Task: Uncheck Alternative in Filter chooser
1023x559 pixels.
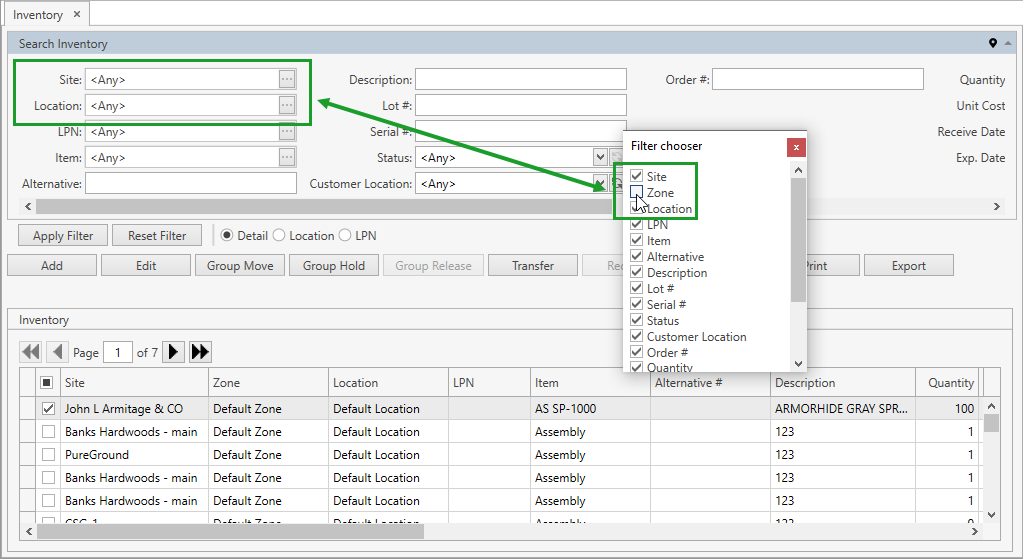Action: [636, 257]
